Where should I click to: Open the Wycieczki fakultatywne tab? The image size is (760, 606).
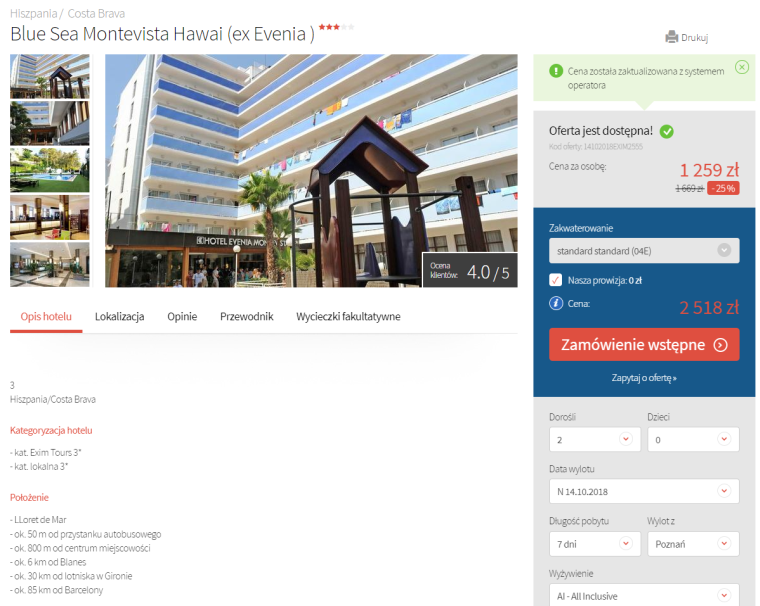click(348, 317)
